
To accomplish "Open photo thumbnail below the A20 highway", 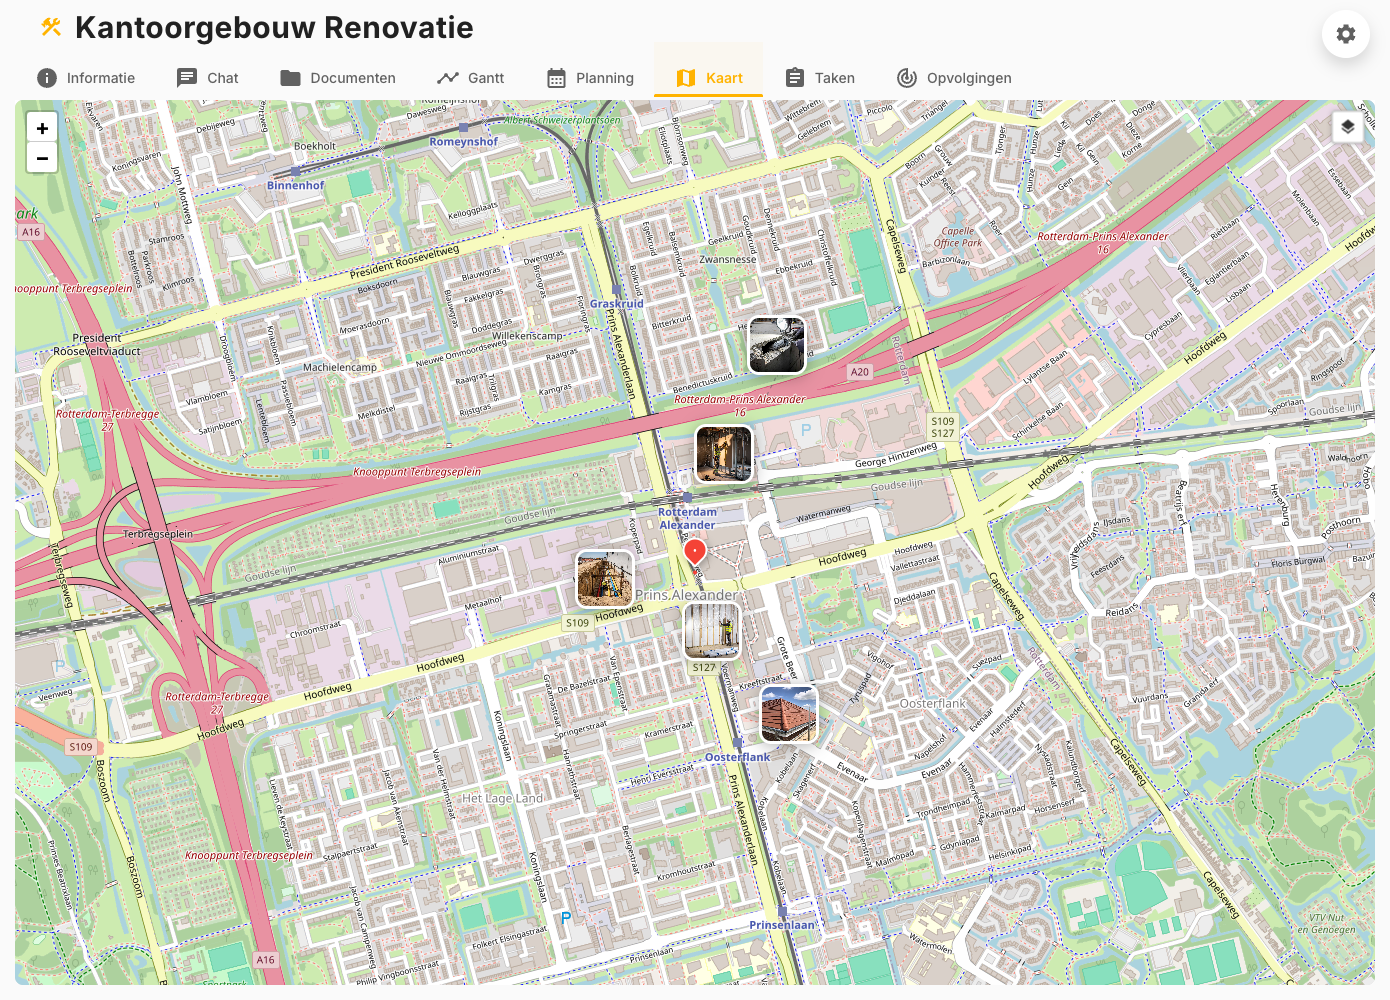I will [724, 454].
